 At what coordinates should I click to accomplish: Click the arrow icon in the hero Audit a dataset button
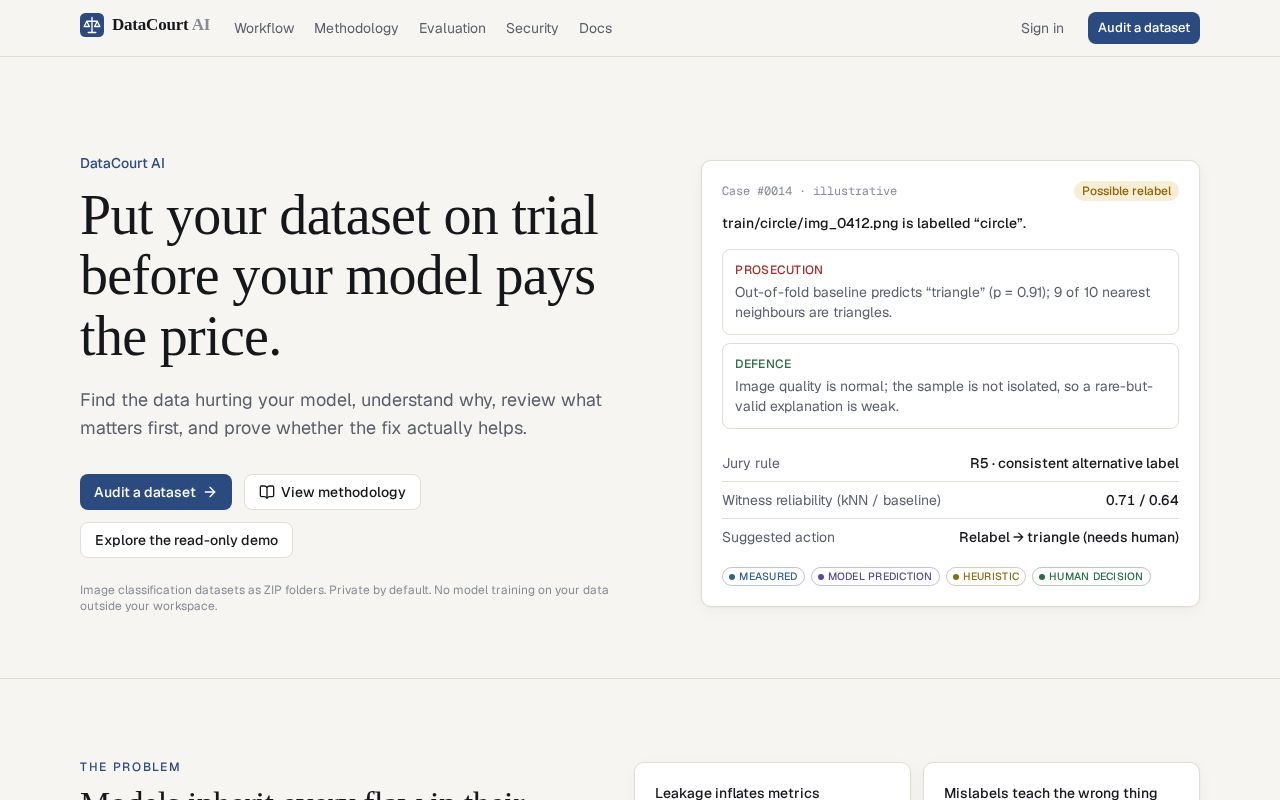(x=210, y=492)
